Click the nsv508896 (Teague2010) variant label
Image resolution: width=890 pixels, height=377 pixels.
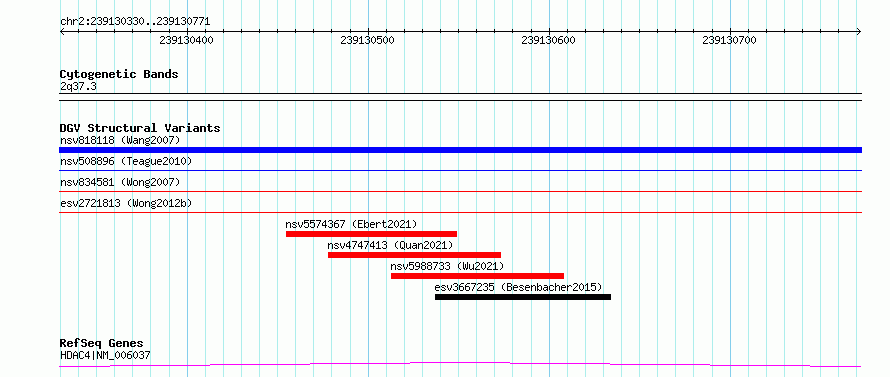(x=126, y=161)
